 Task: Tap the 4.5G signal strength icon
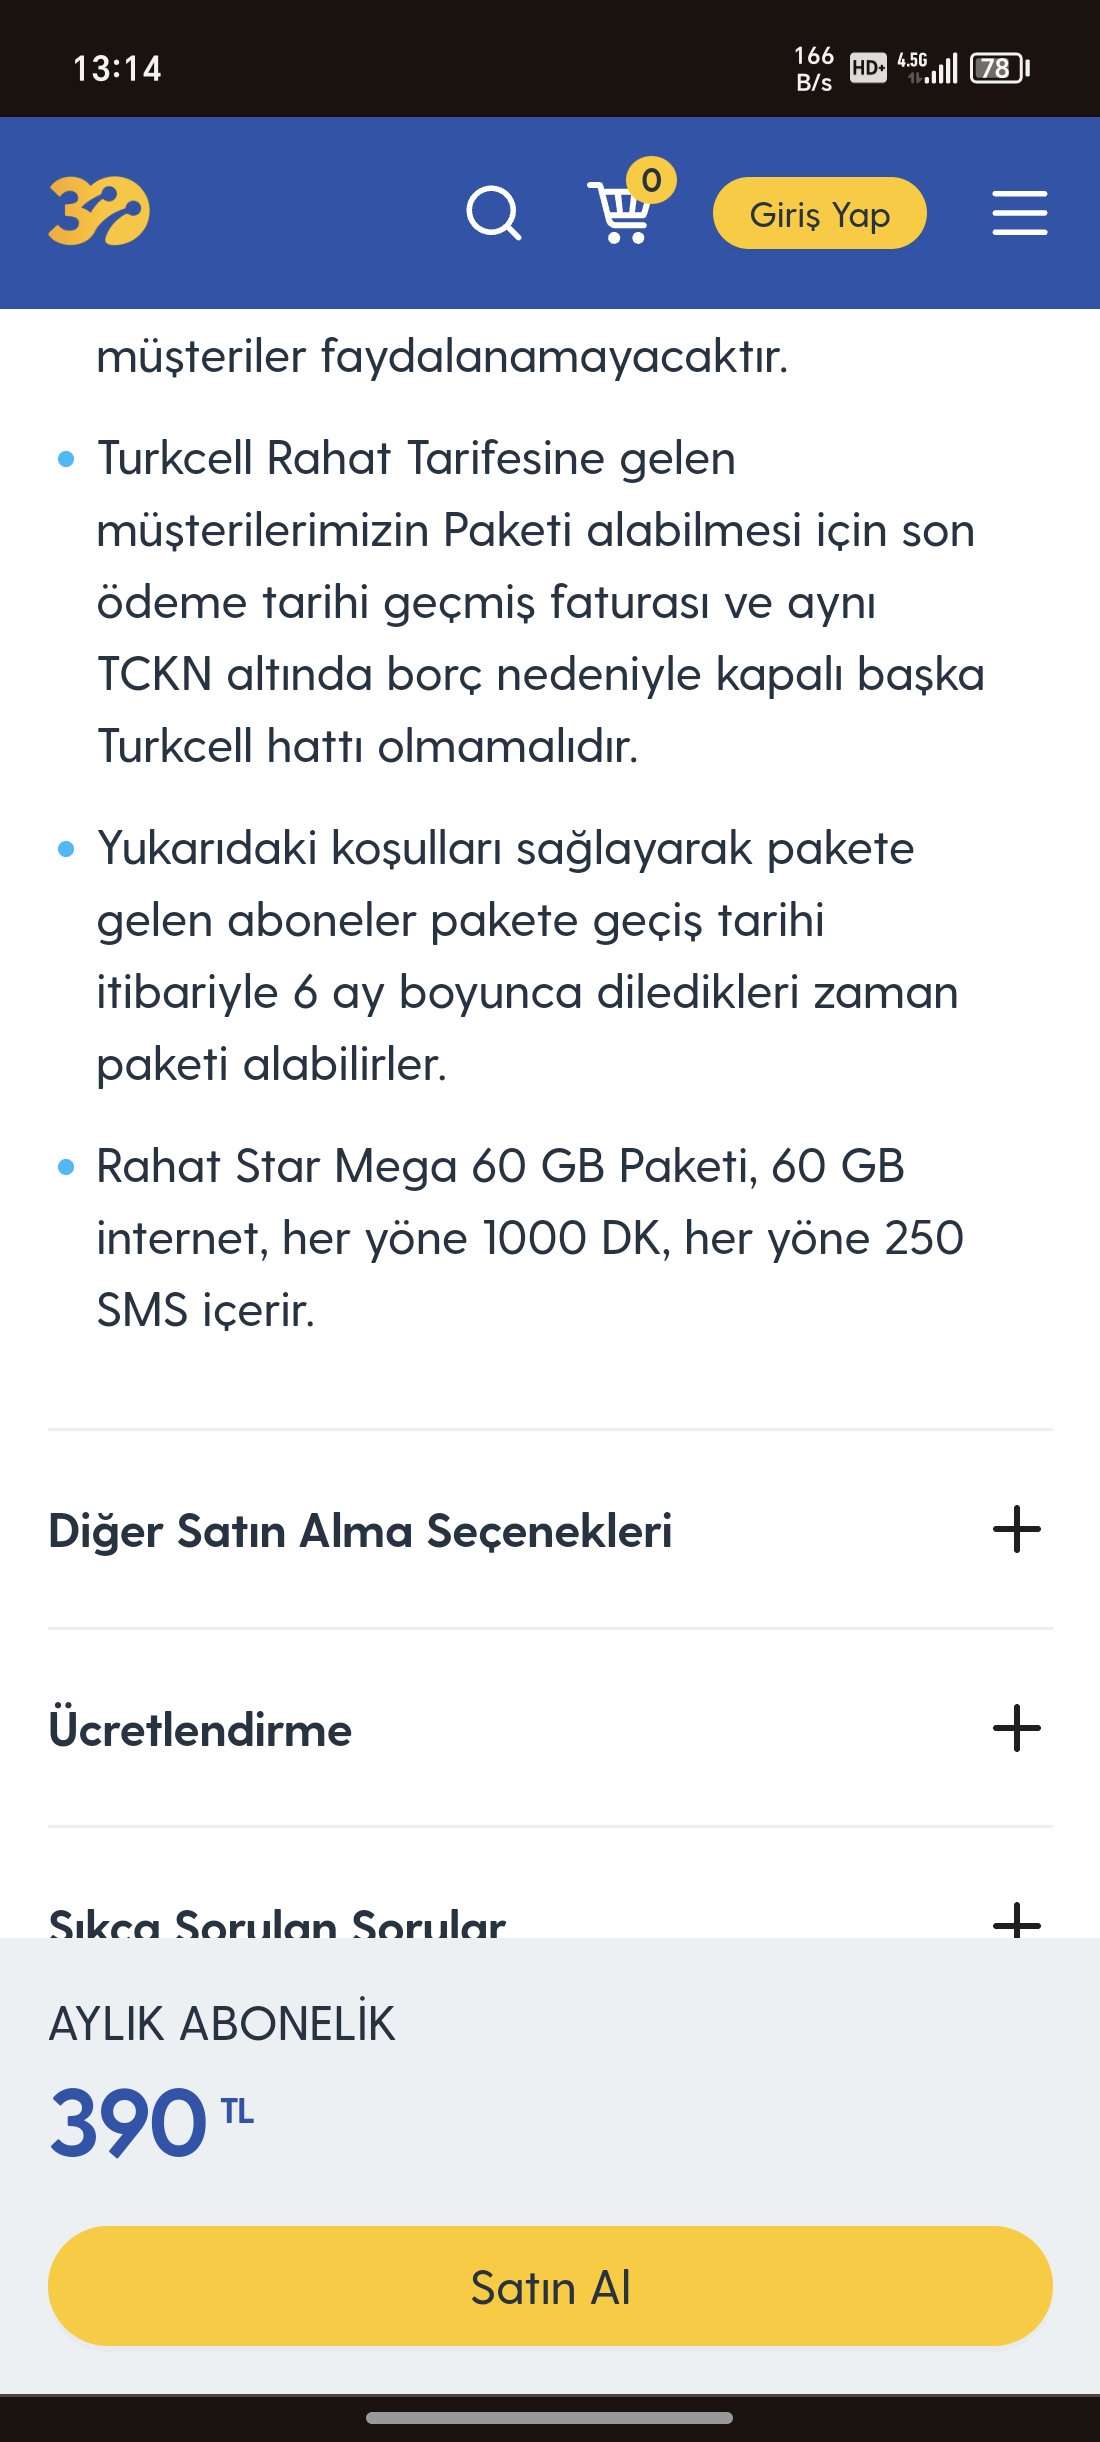[x=927, y=68]
